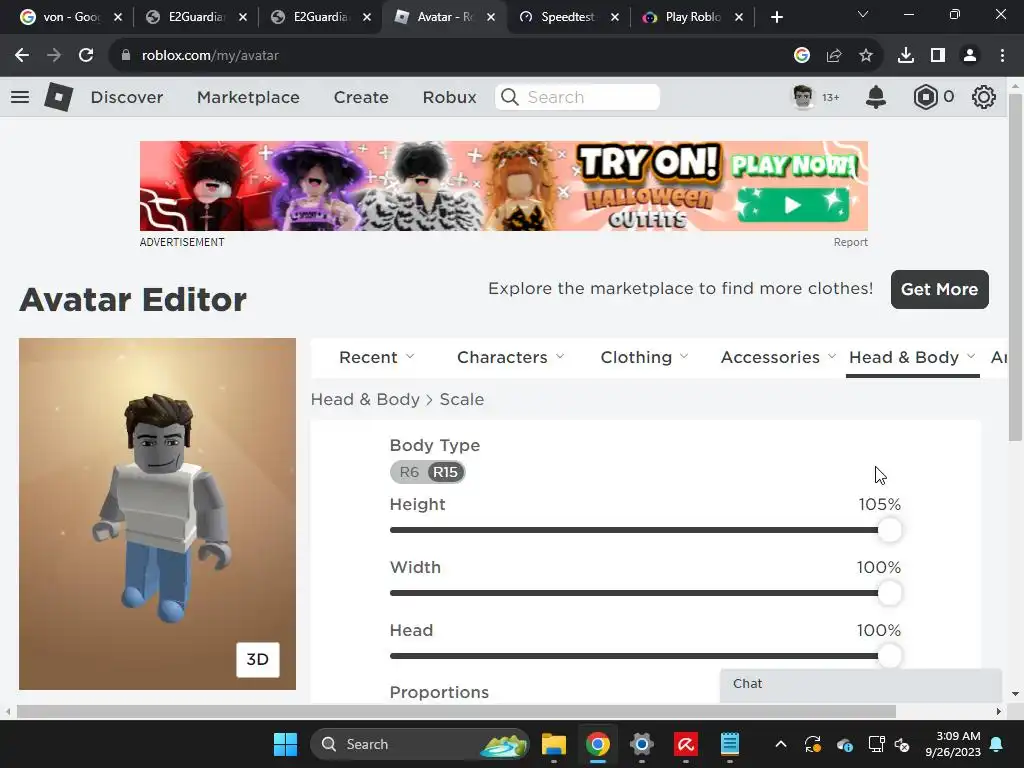Open the Create page
The height and width of the screenshot is (768, 1024).
[x=361, y=97]
